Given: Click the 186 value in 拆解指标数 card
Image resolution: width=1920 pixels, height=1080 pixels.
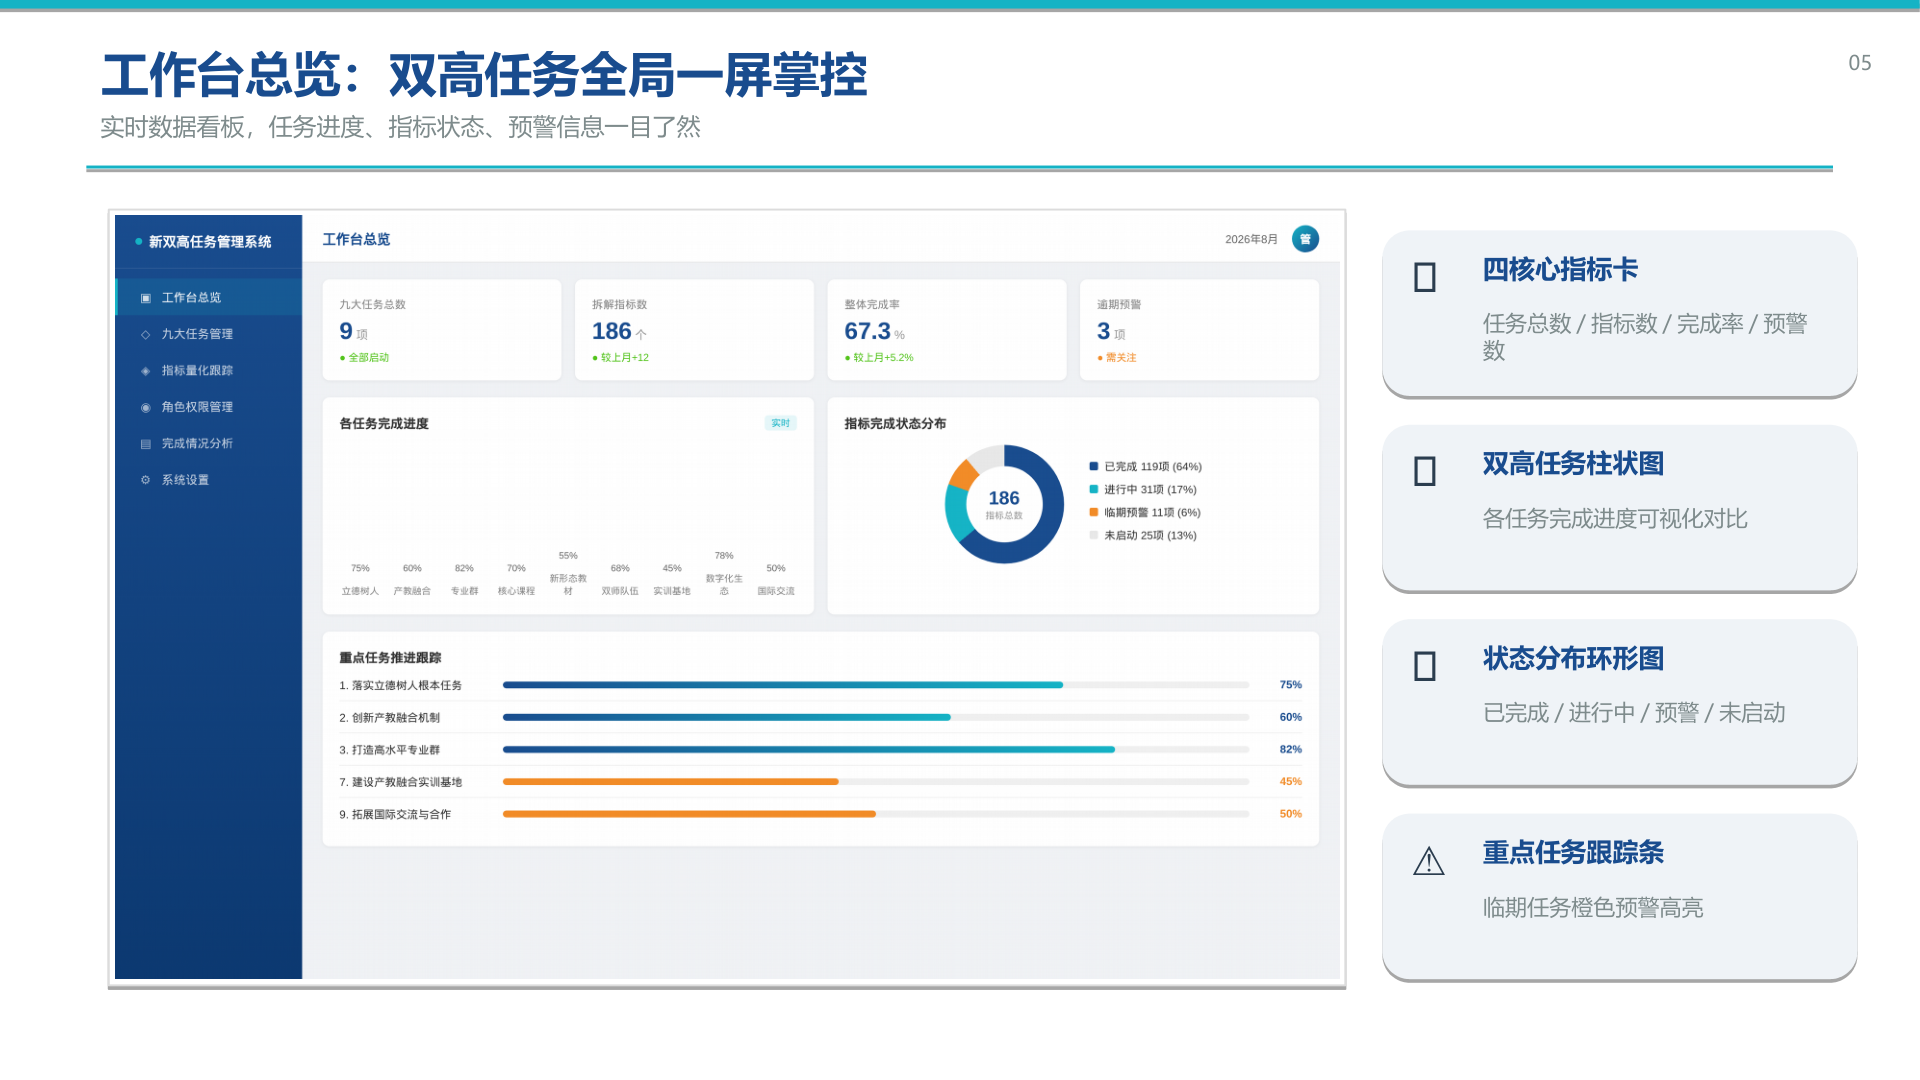Looking at the screenshot, I should (x=611, y=331).
